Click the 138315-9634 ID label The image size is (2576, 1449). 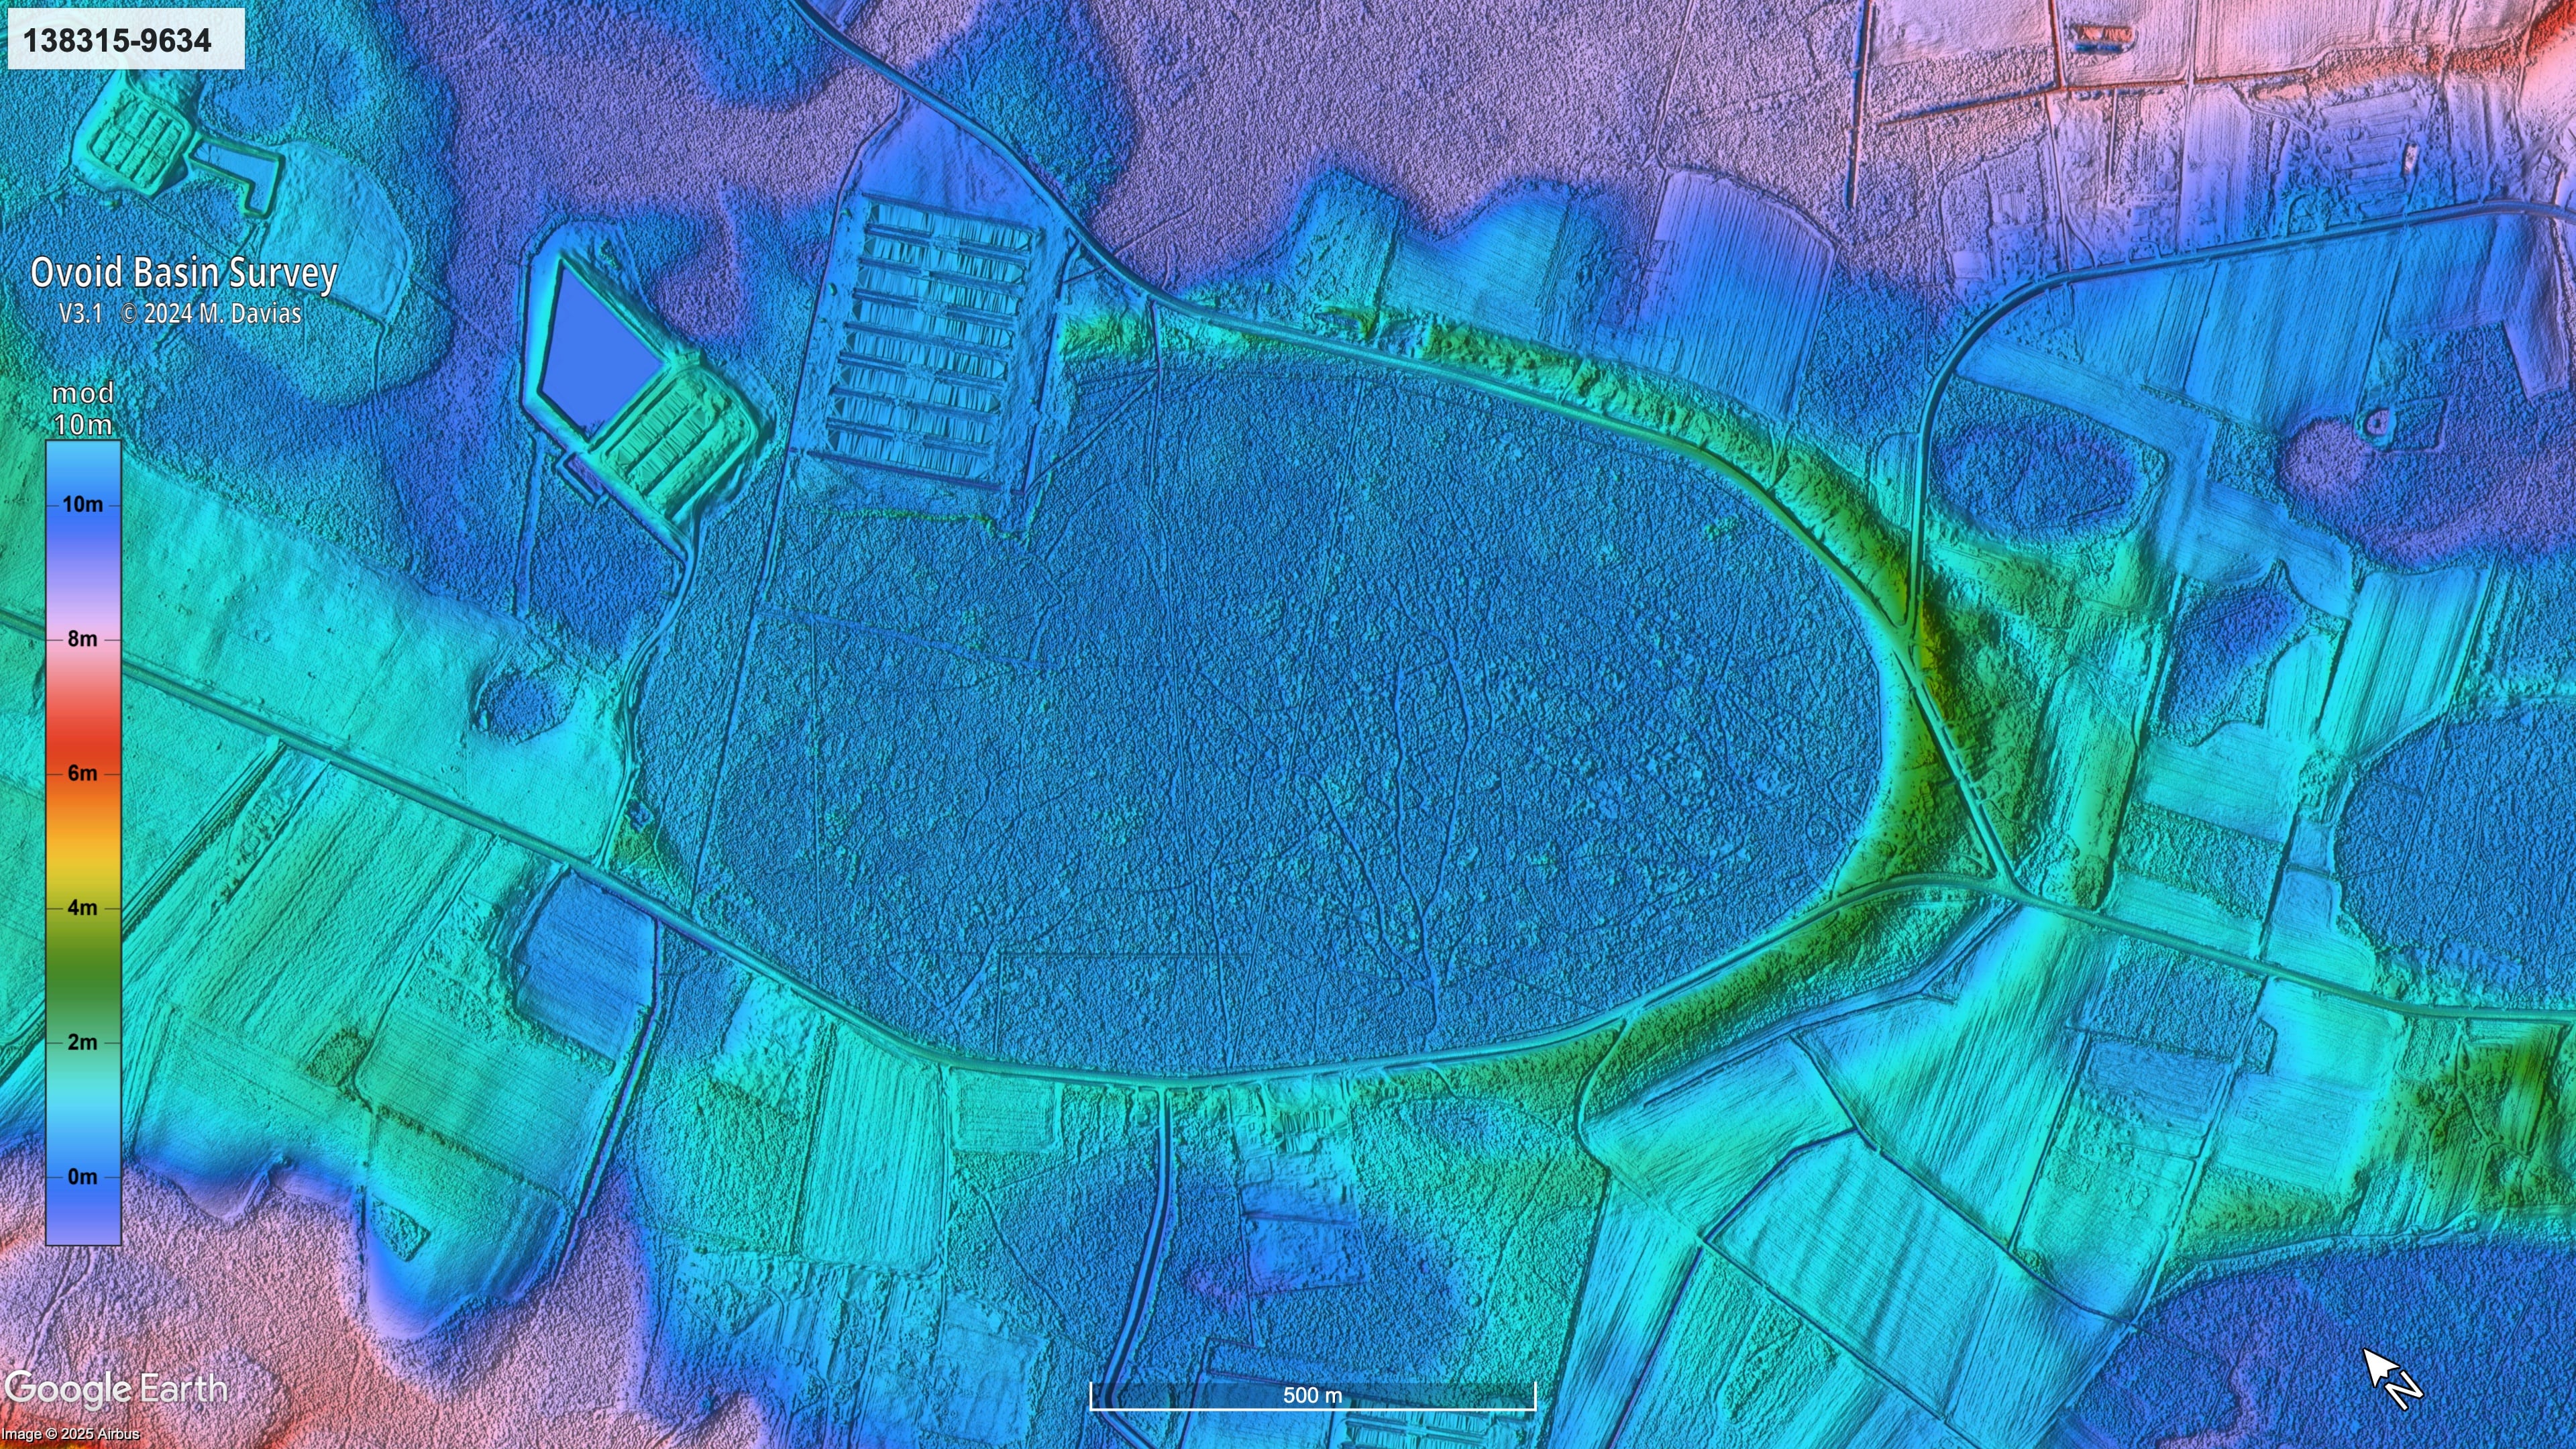pyautogui.click(x=117, y=40)
